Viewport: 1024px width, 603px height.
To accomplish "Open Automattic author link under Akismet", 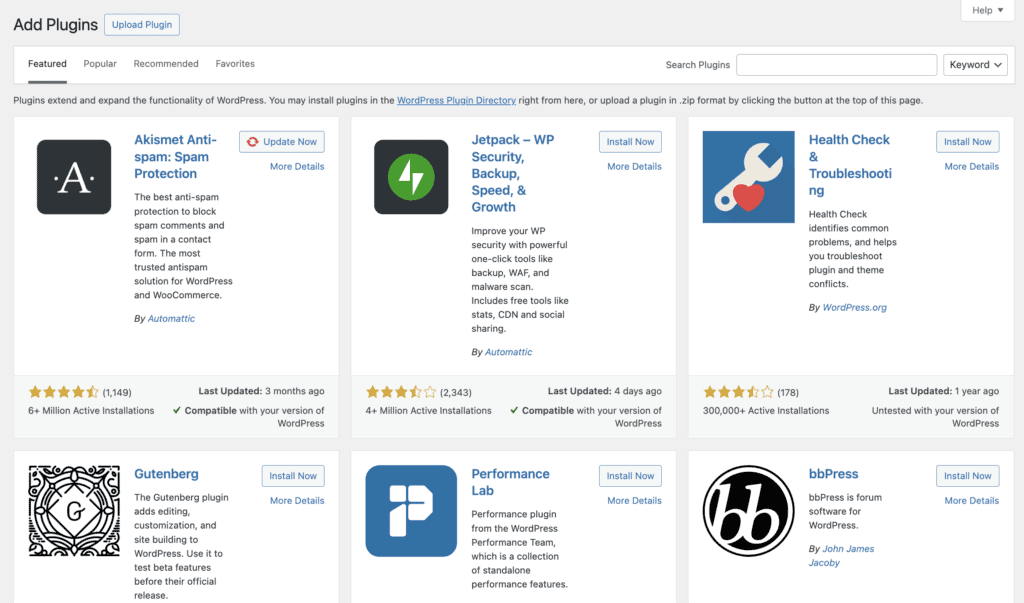I will pyautogui.click(x=171, y=319).
